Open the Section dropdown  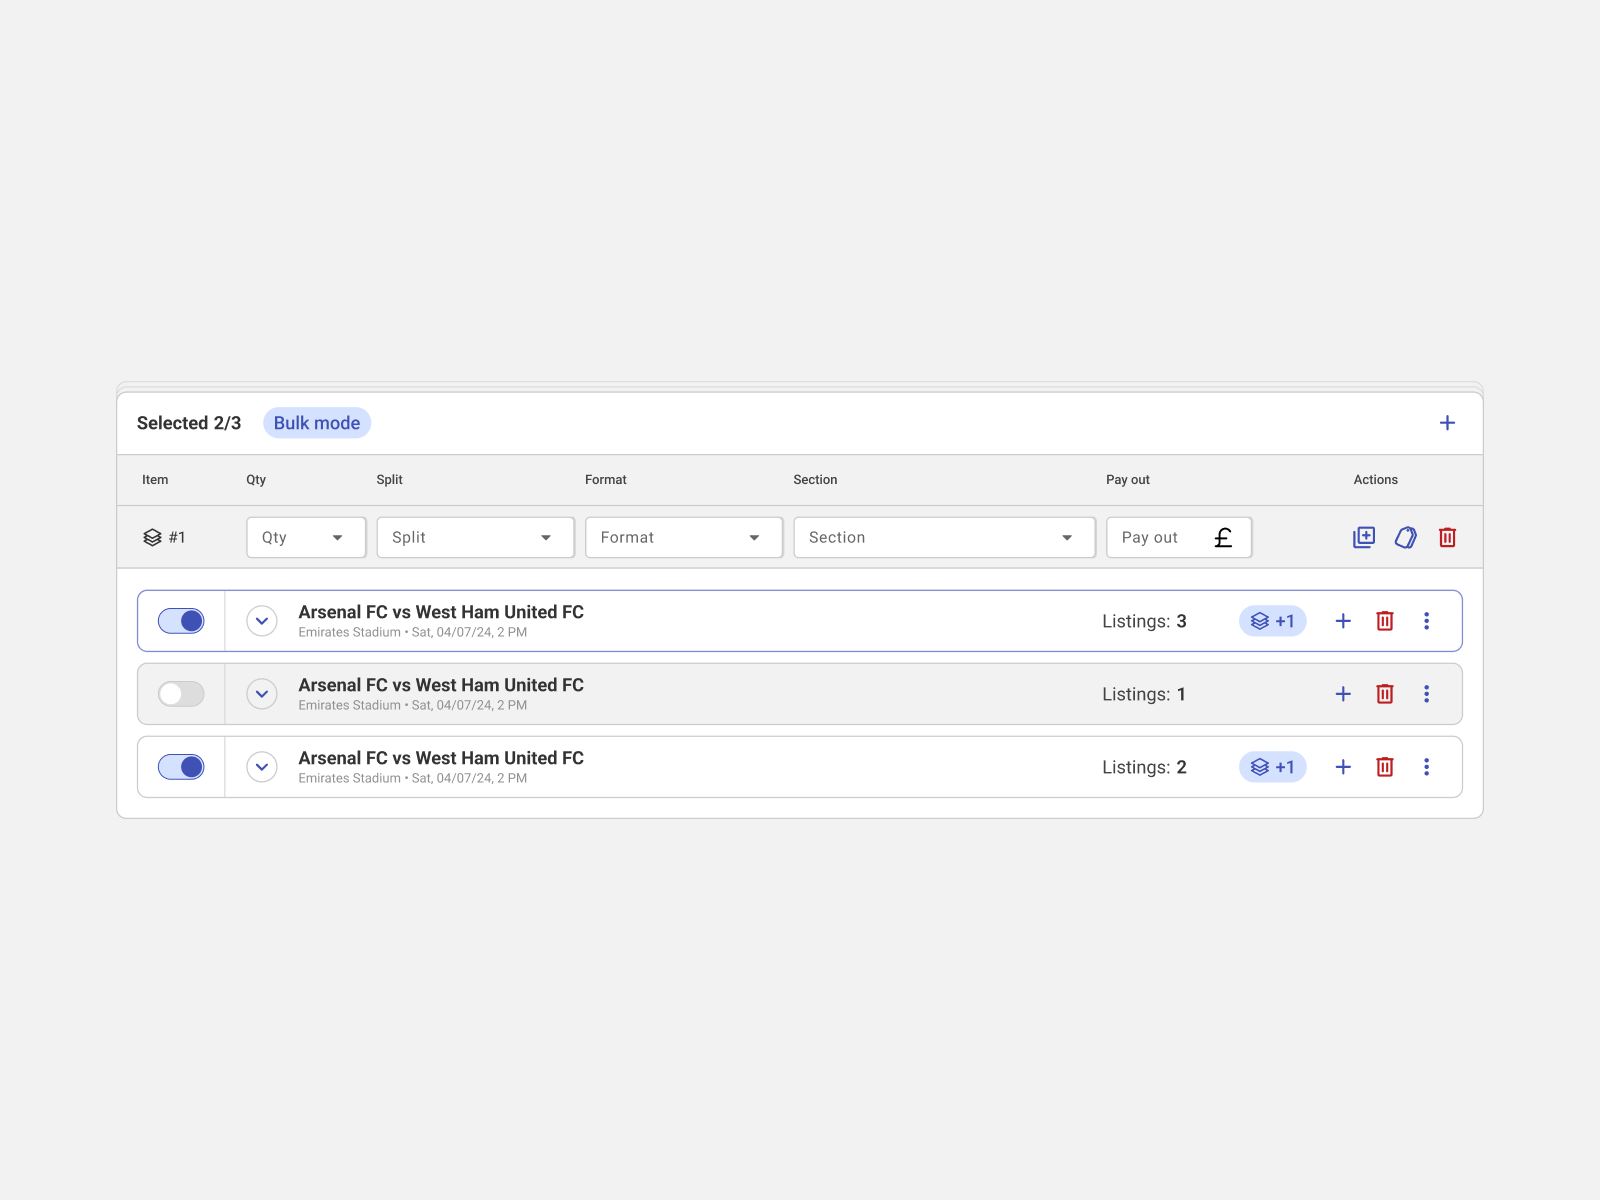click(x=944, y=537)
